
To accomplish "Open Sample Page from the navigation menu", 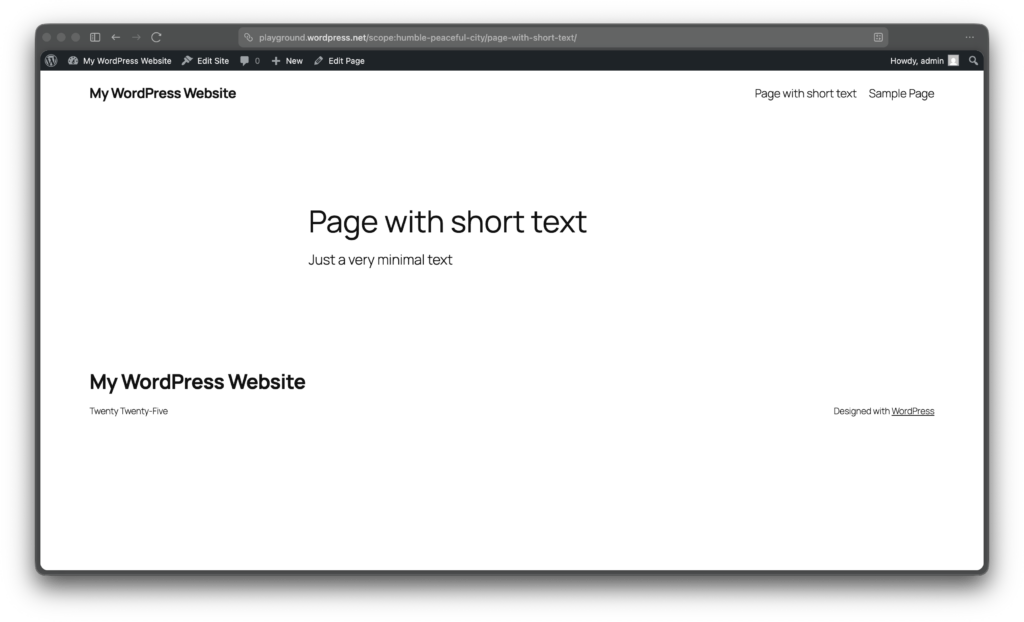I will pyautogui.click(x=901, y=93).
